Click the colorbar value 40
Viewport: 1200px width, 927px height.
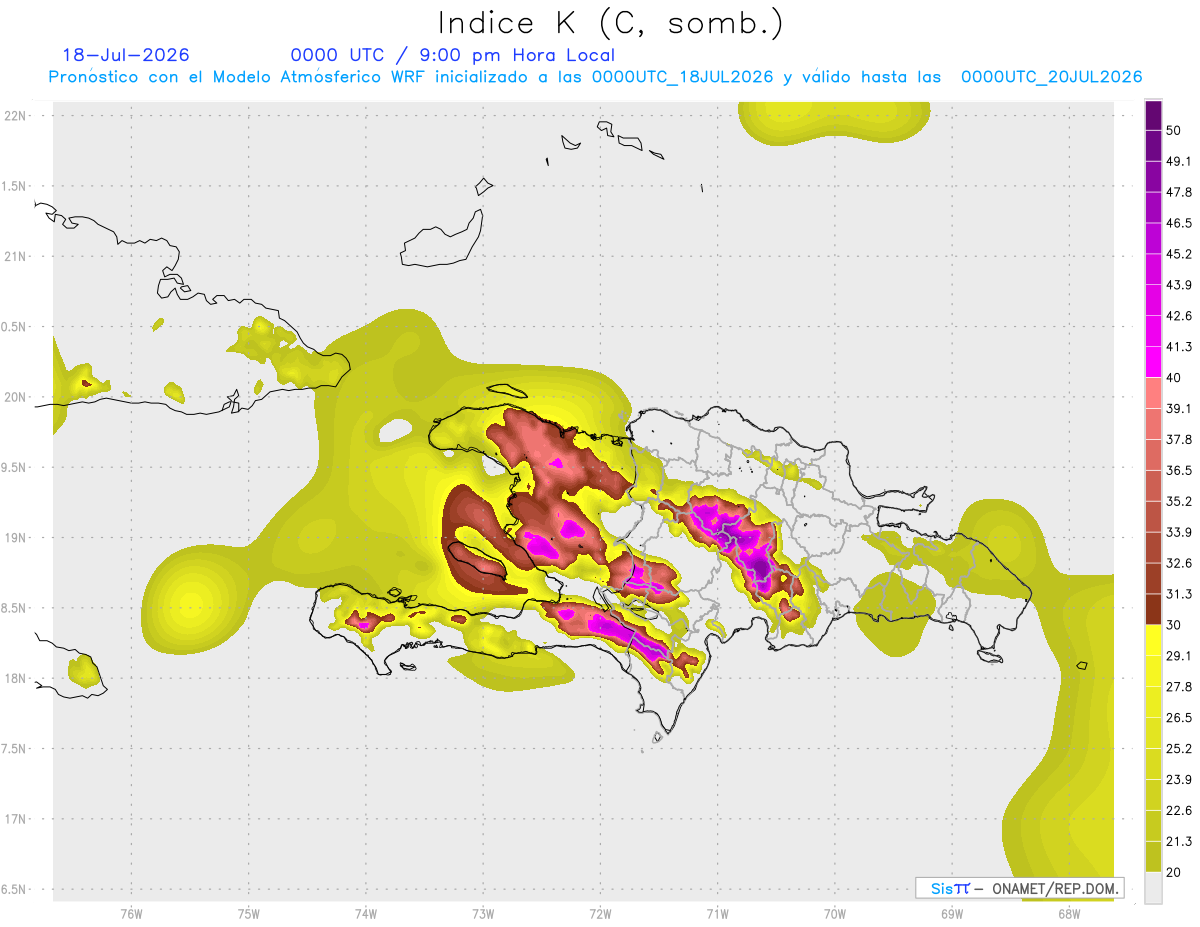pos(1174,378)
